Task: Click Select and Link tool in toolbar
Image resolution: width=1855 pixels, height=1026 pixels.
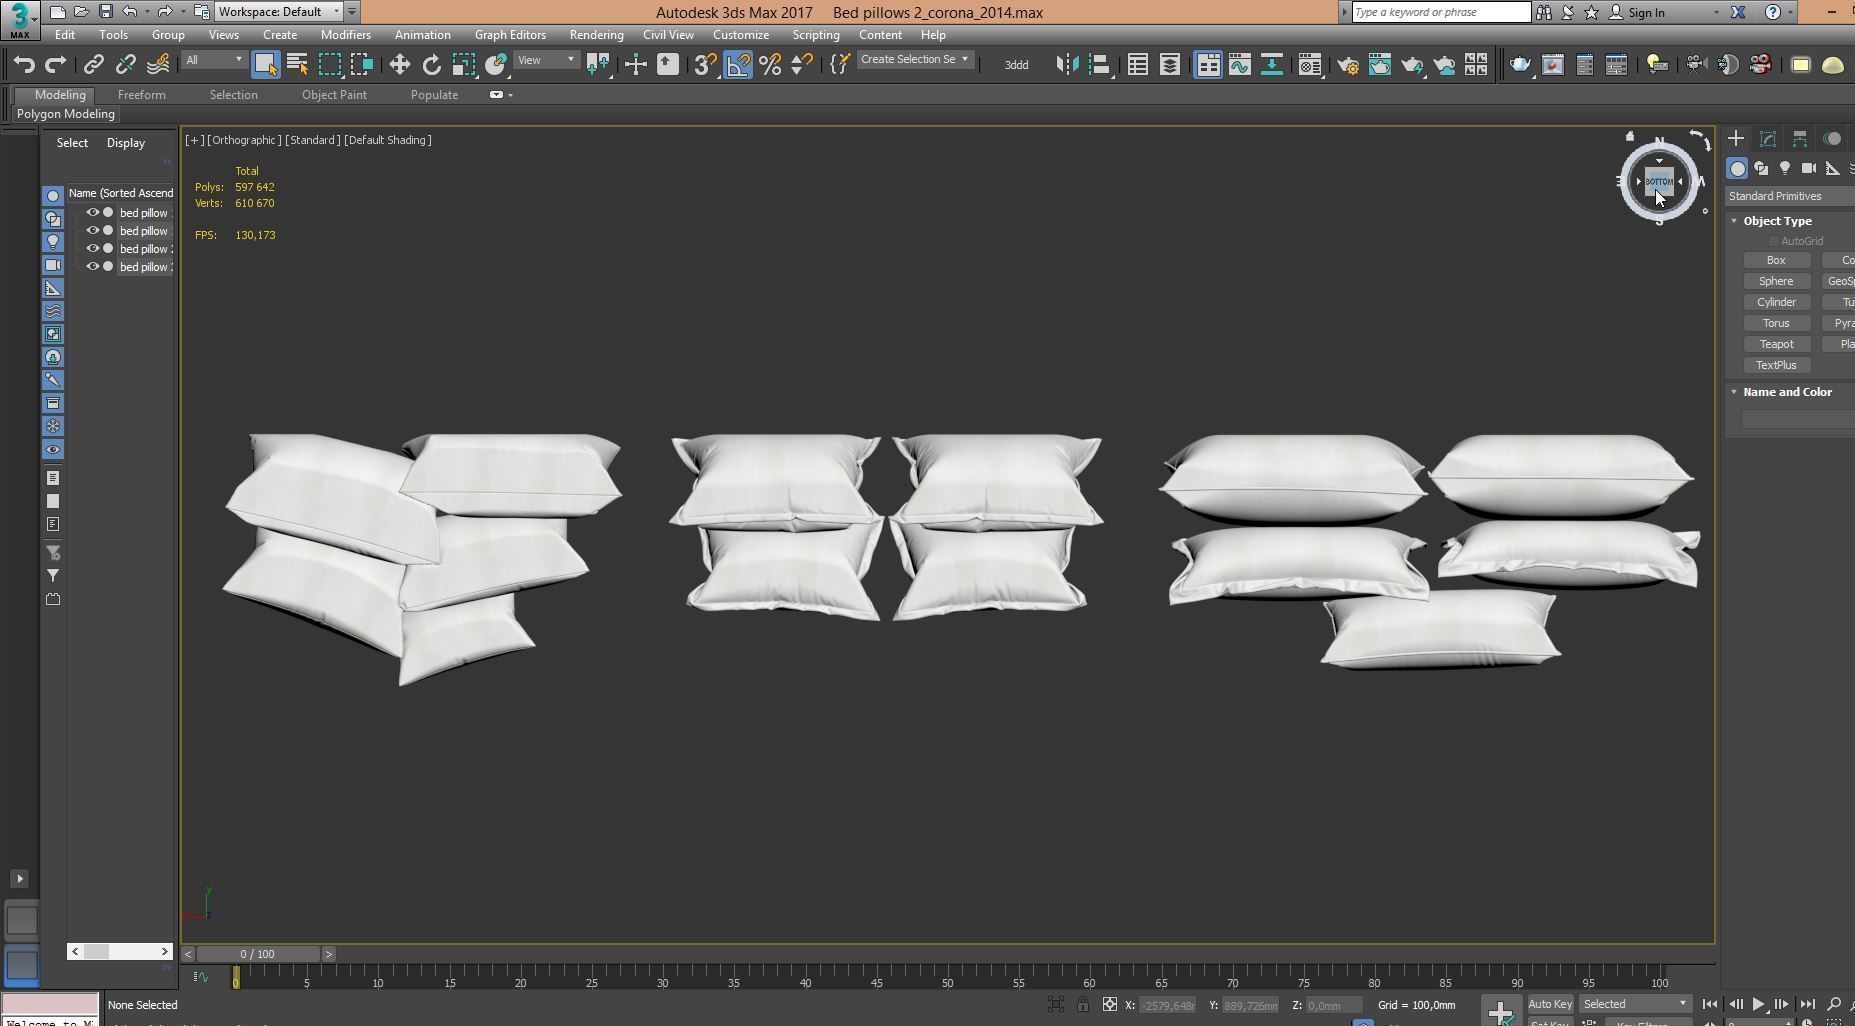Action: (93, 65)
